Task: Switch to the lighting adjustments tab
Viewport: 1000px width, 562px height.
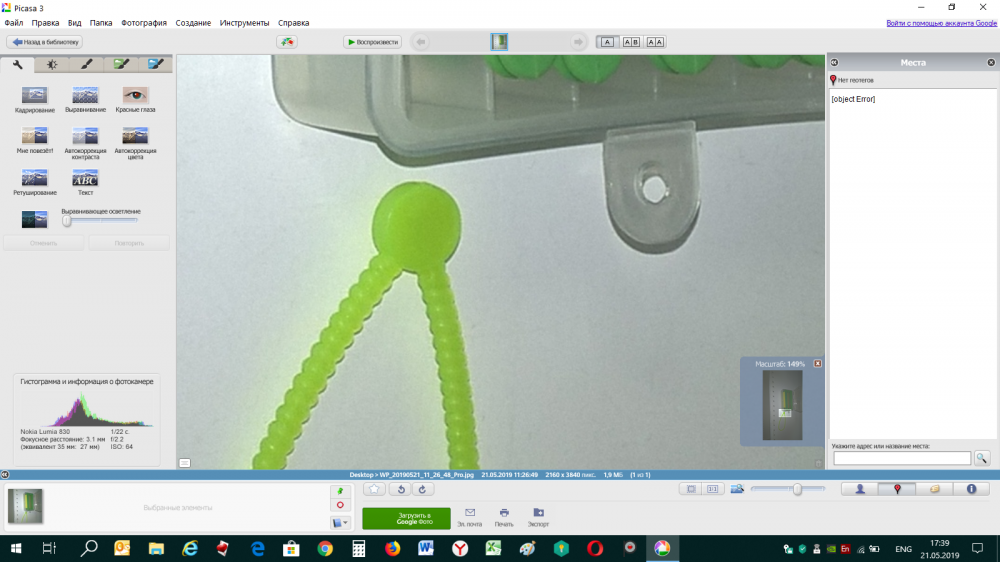Action: [x=51, y=64]
